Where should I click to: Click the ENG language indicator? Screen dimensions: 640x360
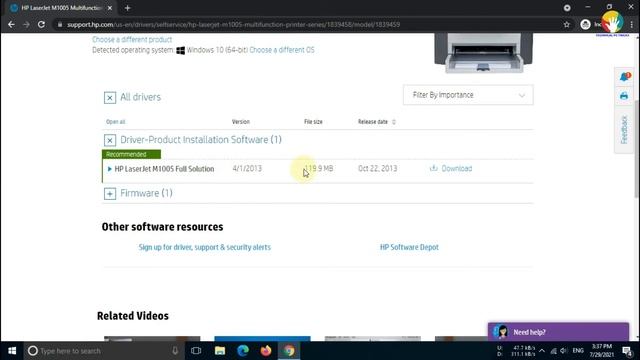pyautogui.click(x=578, y=351)
